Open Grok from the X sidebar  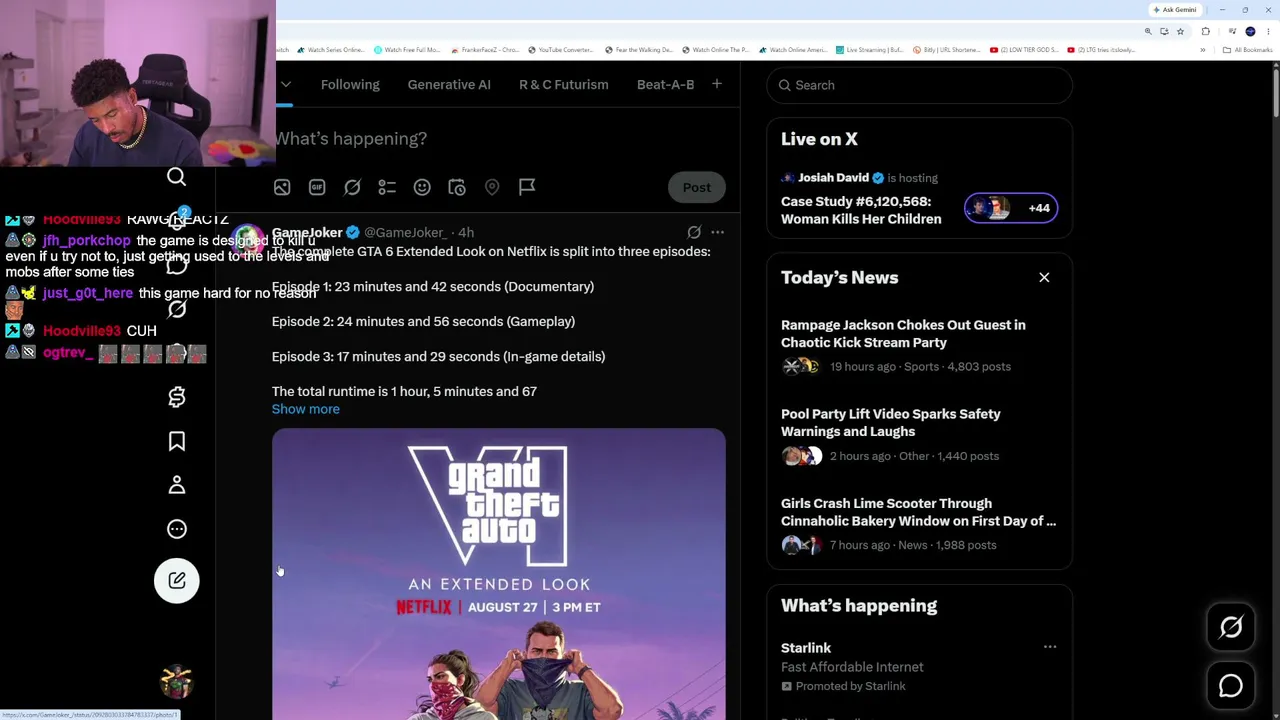coord(176,309)
